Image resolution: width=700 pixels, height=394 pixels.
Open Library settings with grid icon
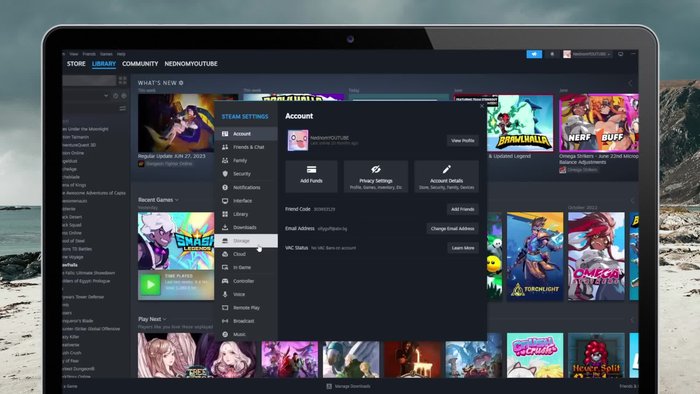pos(246,214)
